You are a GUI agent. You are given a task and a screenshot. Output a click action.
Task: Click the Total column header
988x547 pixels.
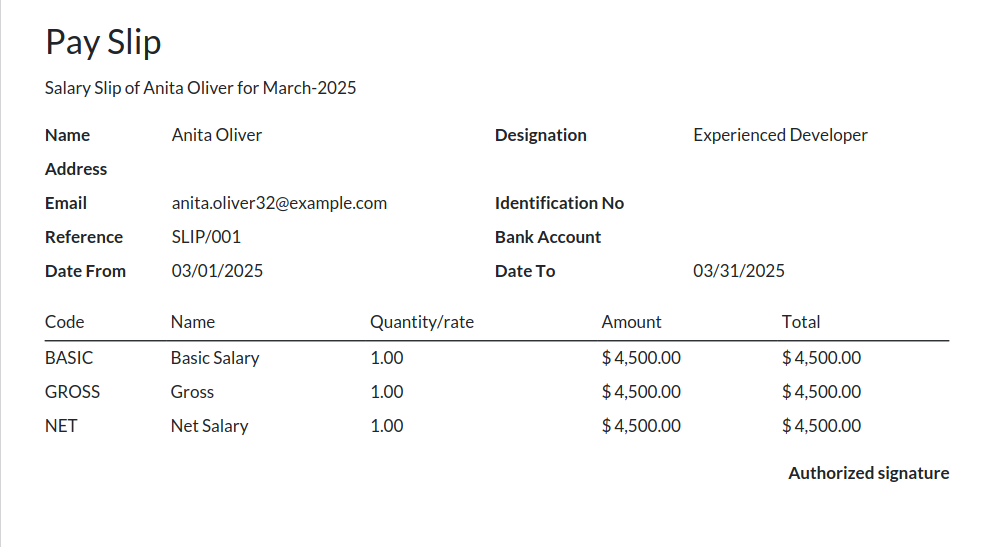point(801,322)
